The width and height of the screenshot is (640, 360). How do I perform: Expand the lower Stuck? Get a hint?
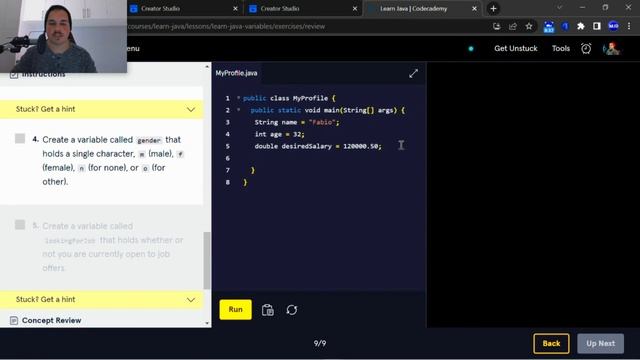coord(101,300)
